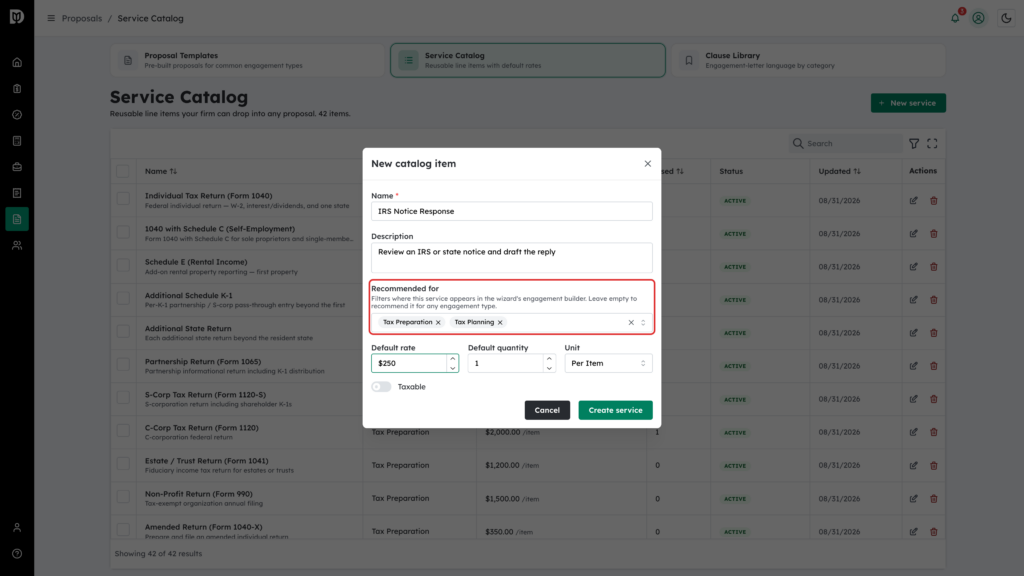Open the Home icon in the sidebar
The height and width of the screenshot is (576, 1024).
click(x=17, y=63)
